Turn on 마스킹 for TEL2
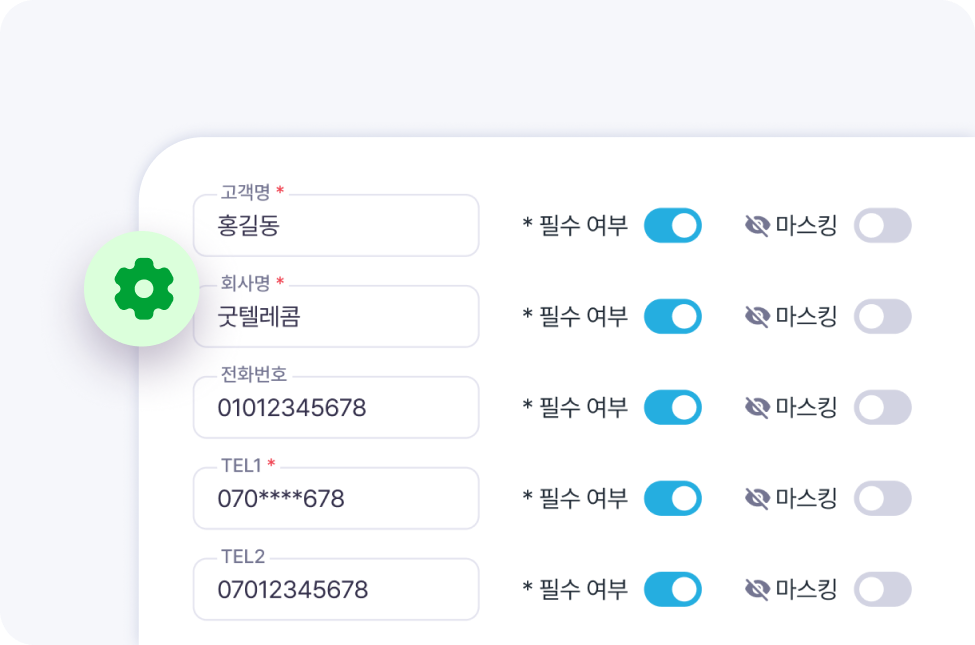 (882, 589)
